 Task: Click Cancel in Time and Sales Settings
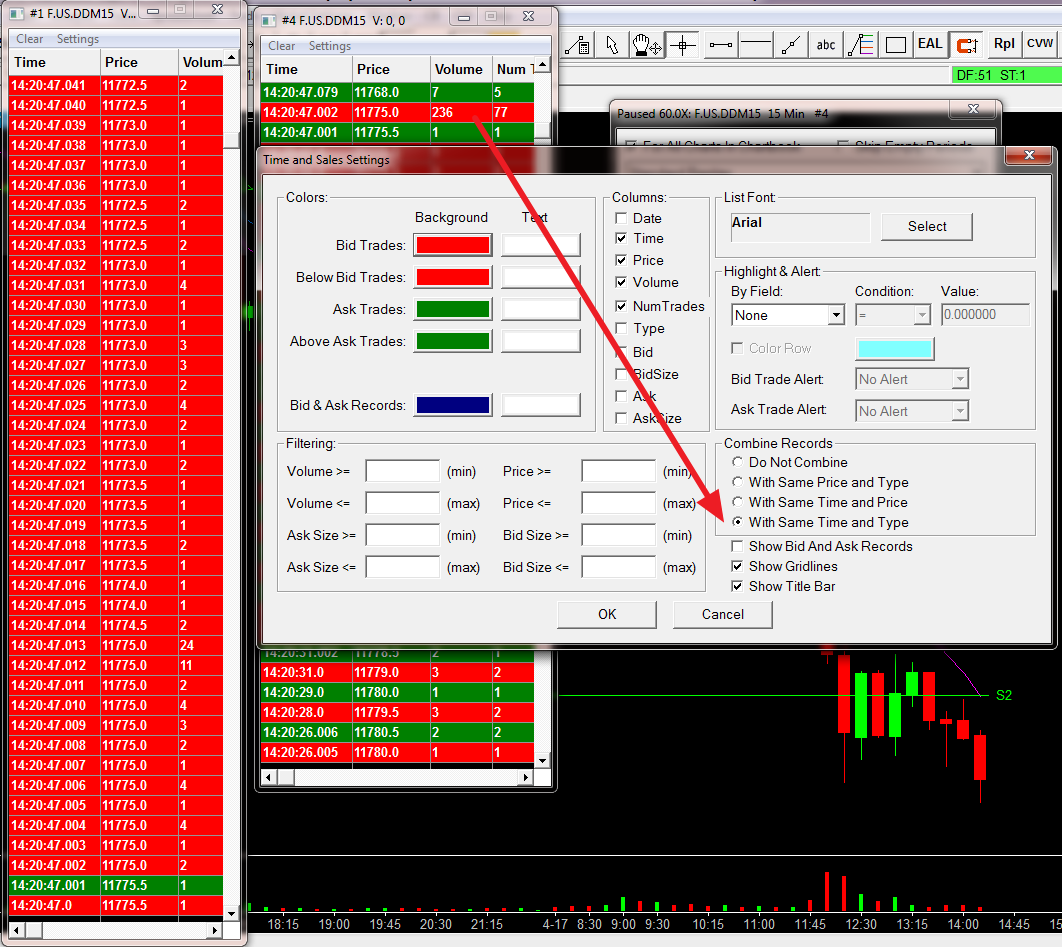tap(723, 614)
